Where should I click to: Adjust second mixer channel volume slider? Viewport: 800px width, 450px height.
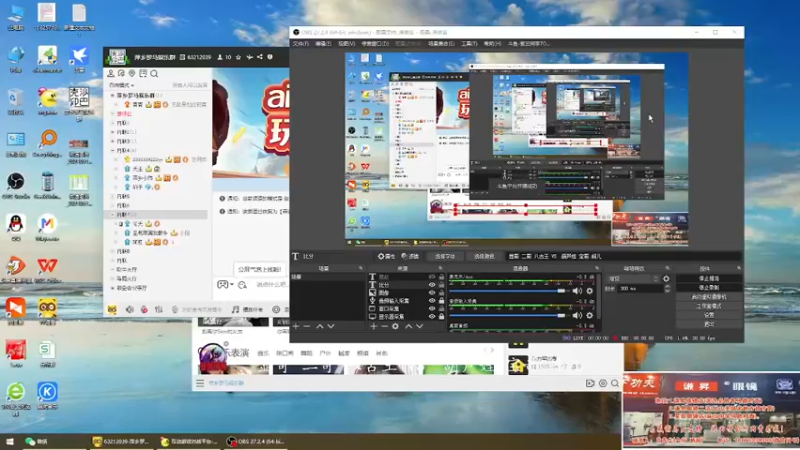(508, 315)
